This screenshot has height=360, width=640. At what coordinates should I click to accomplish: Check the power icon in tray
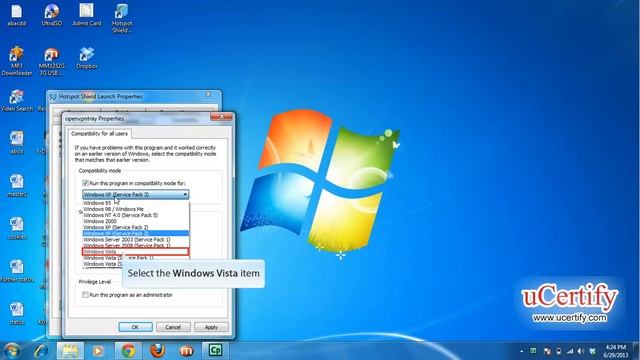tap(559, 351)
